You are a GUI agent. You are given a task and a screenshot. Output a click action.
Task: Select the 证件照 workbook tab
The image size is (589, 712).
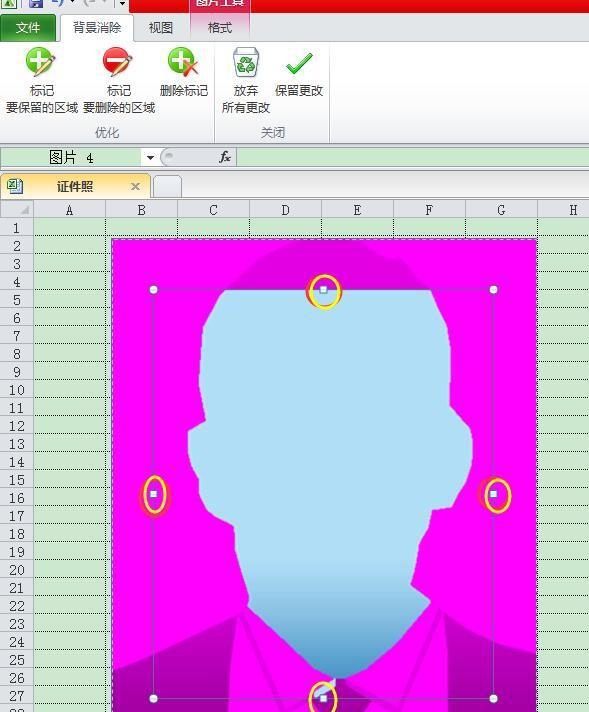[x=75, y=186]
